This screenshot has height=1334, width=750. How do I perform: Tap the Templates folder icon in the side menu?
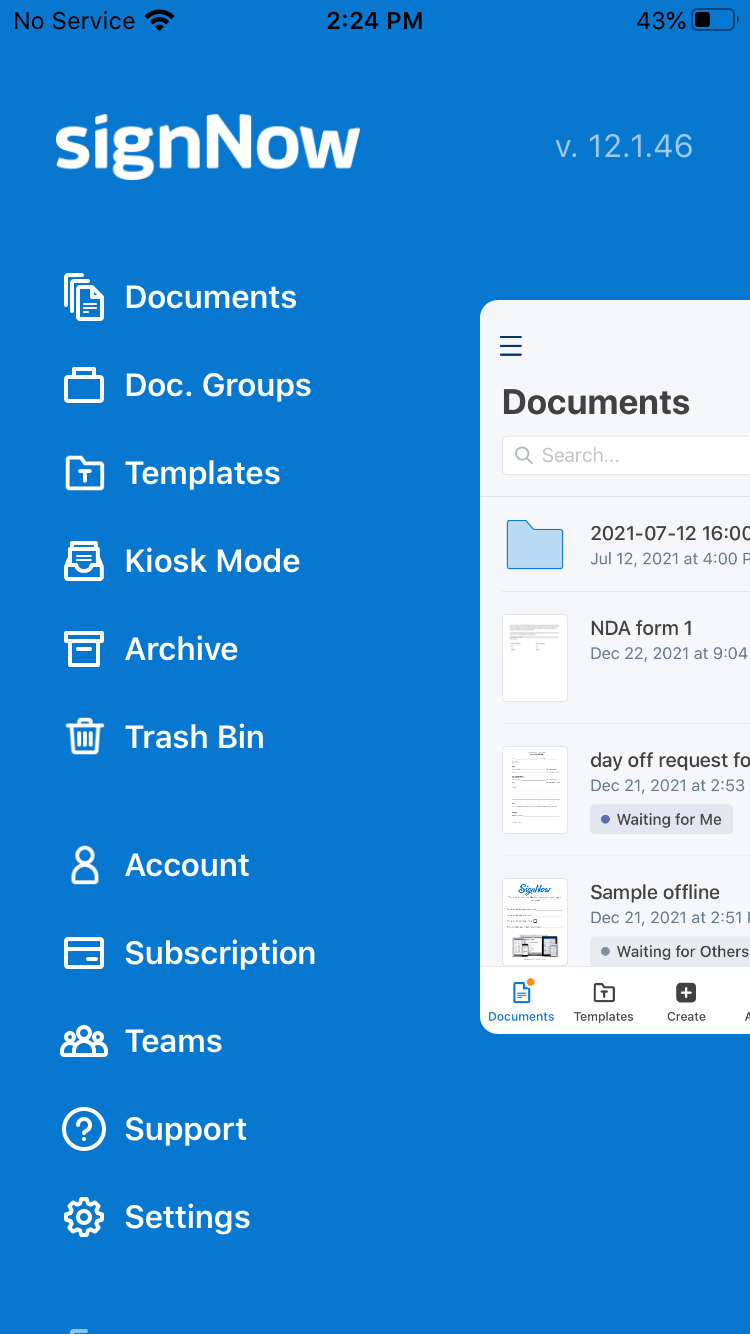(84, 473)
